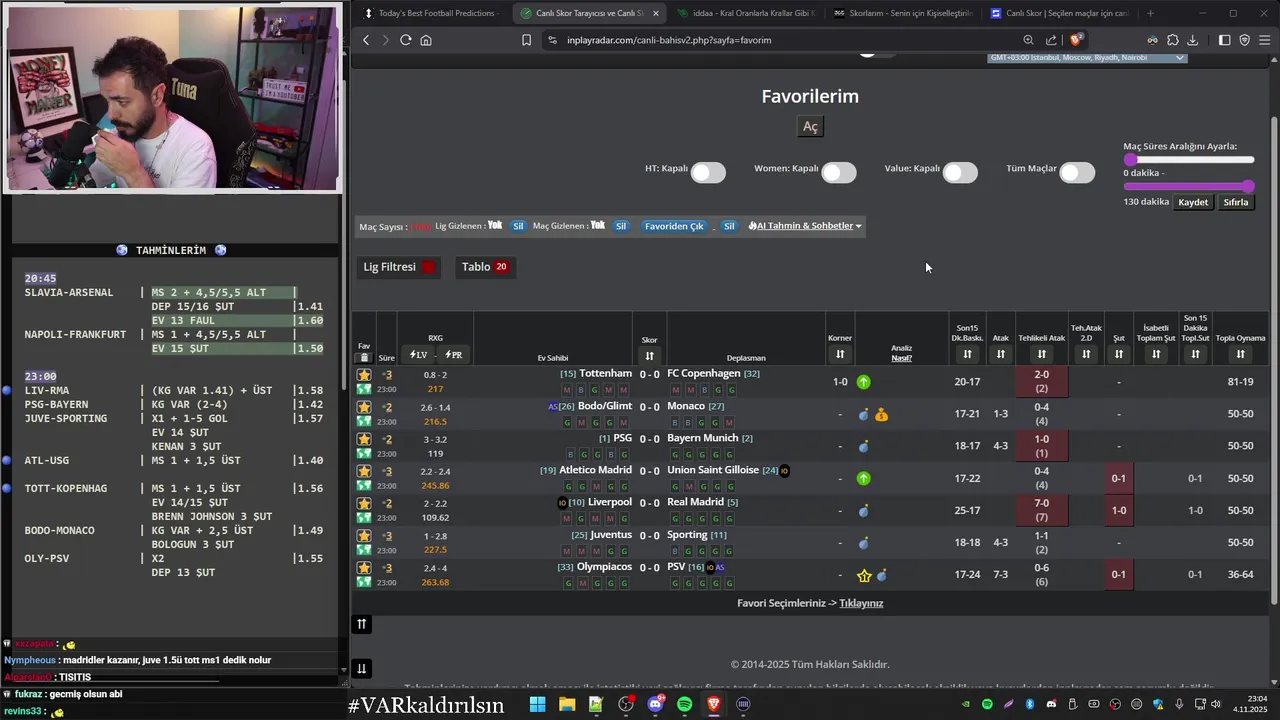Go to the browser home page icon
Screen dimensions: 1280x720
pos(426,40)
